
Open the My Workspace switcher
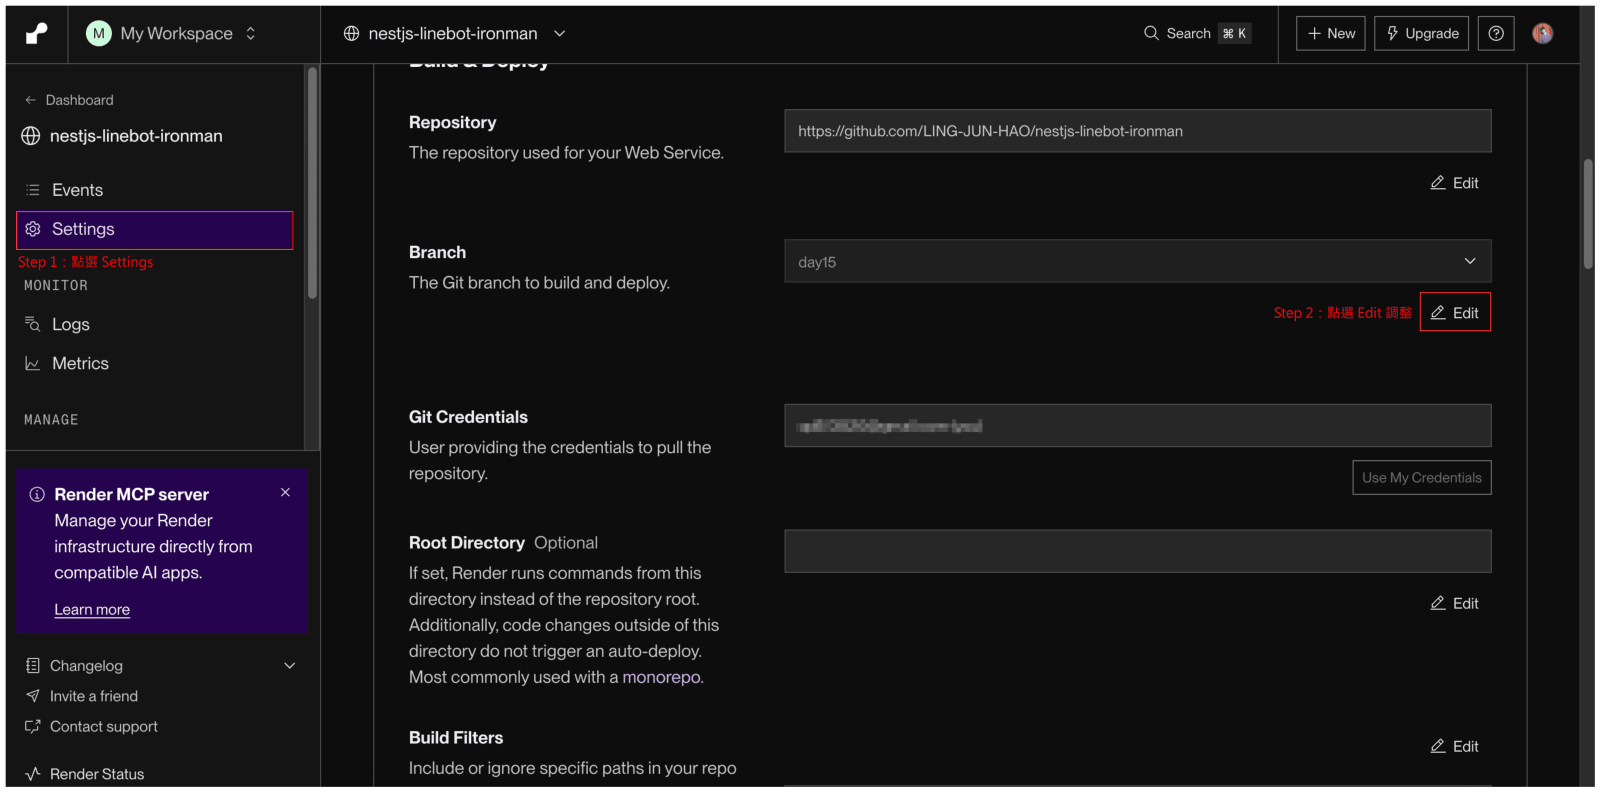tap(171, 33)
